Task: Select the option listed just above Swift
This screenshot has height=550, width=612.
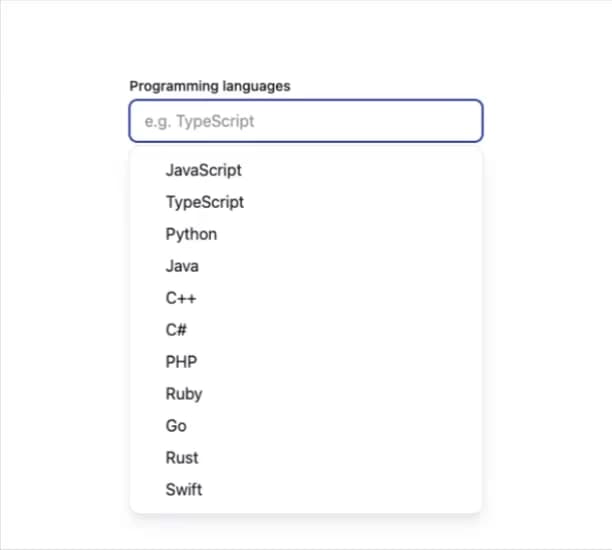Action: pos(306,458)
